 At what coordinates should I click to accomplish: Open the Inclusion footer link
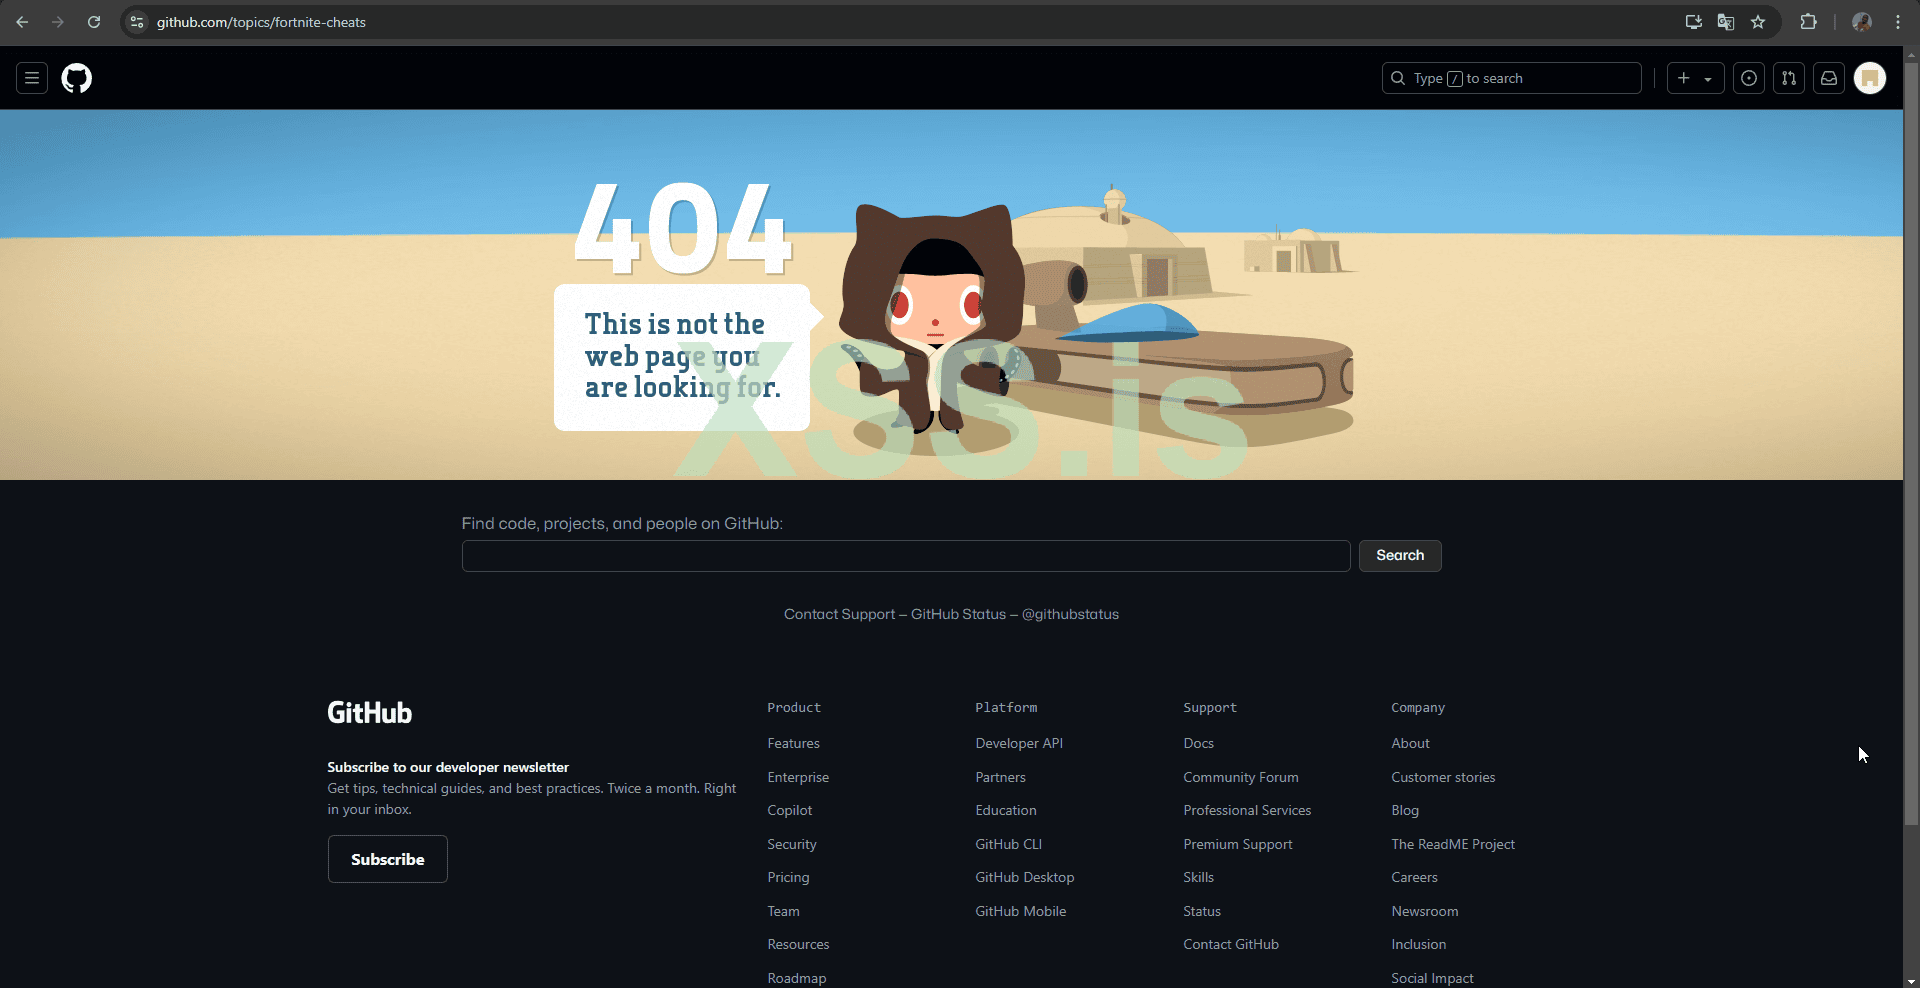[x=1419, y=944]
